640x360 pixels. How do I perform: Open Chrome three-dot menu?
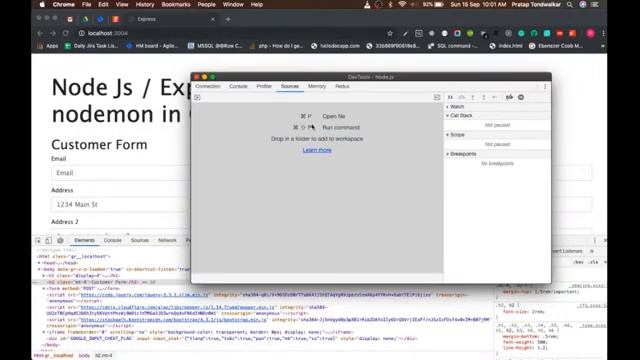tap(603, 33)
